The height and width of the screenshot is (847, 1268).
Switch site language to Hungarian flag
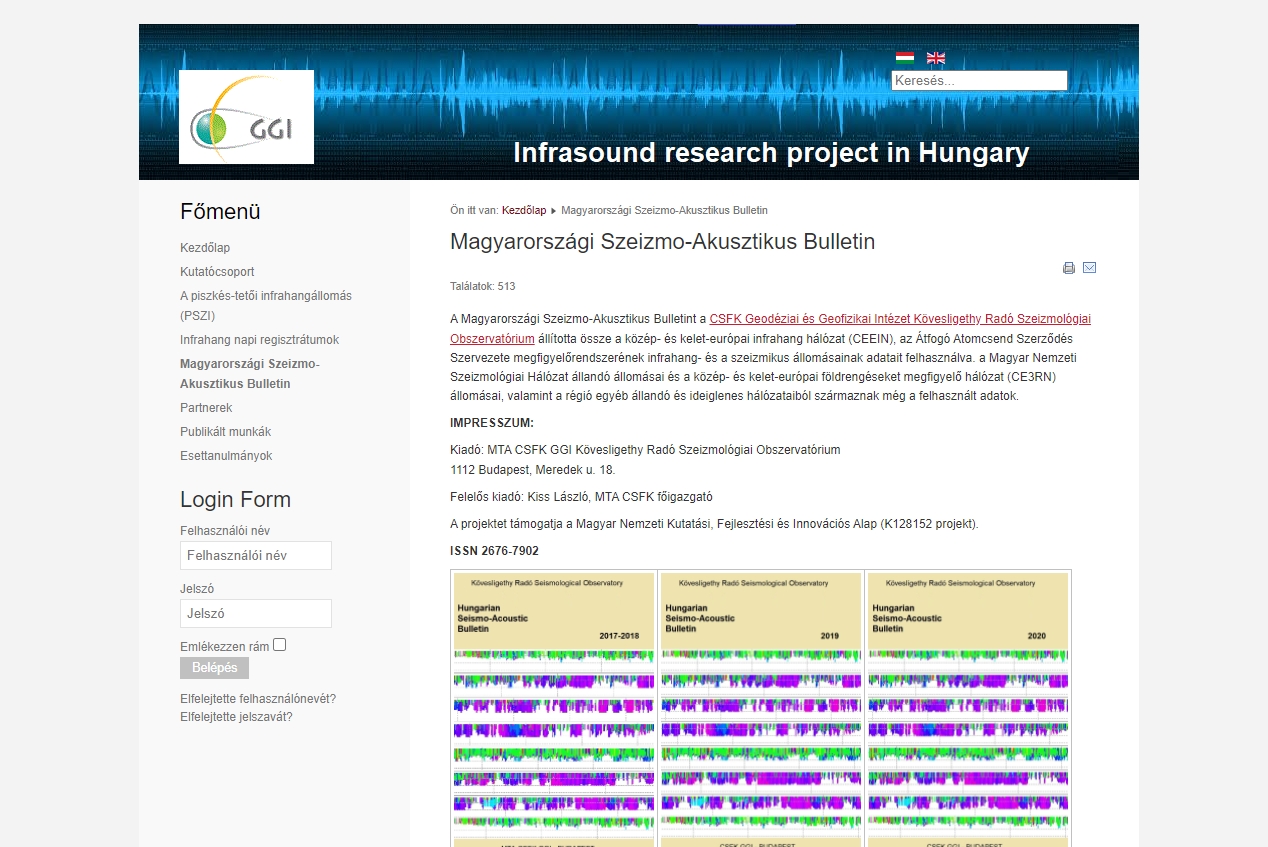905,58
